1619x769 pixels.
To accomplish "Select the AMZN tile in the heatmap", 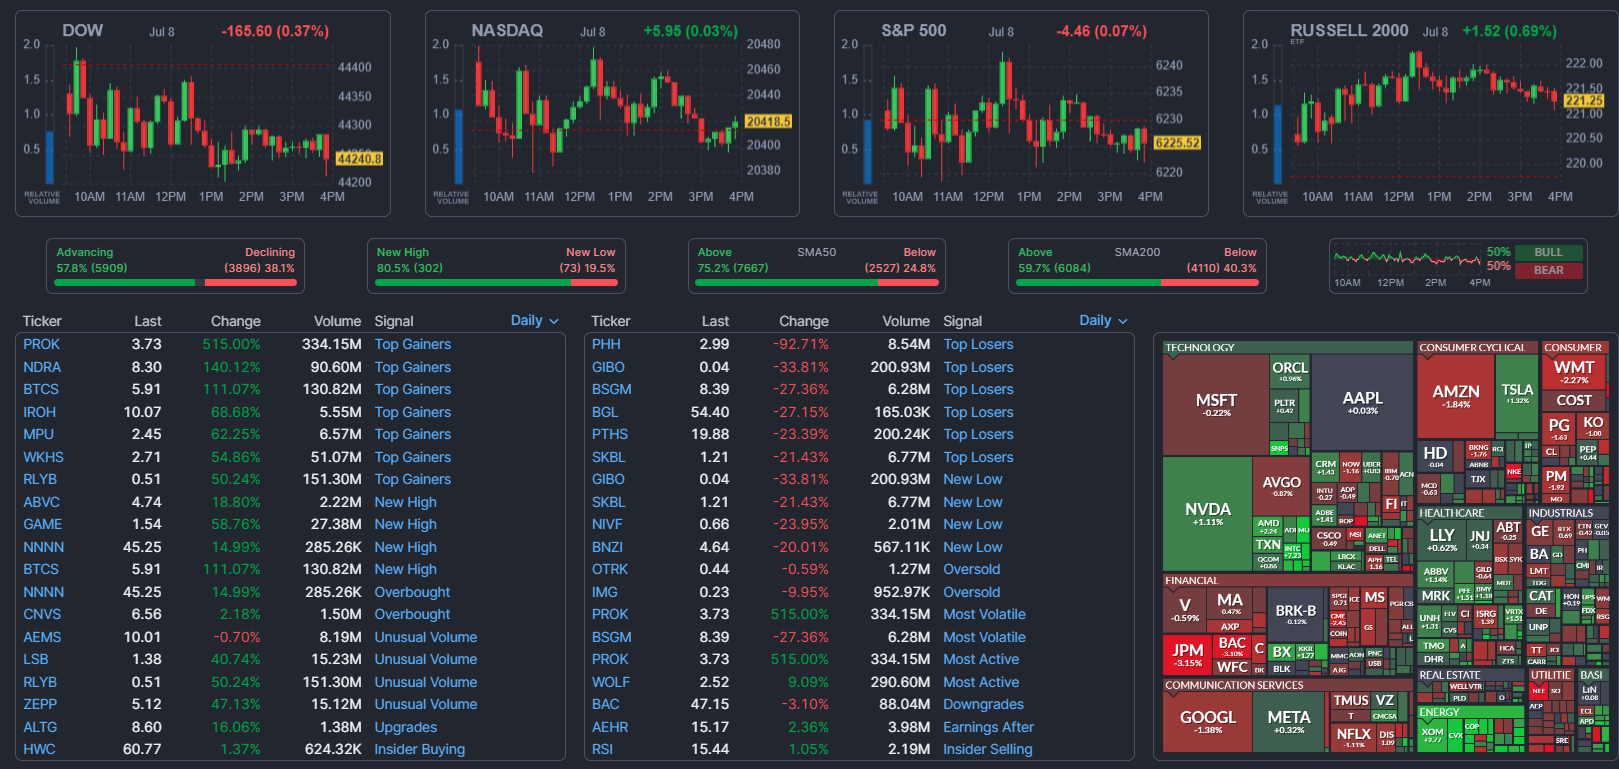I will click(x=1456, y=396).
